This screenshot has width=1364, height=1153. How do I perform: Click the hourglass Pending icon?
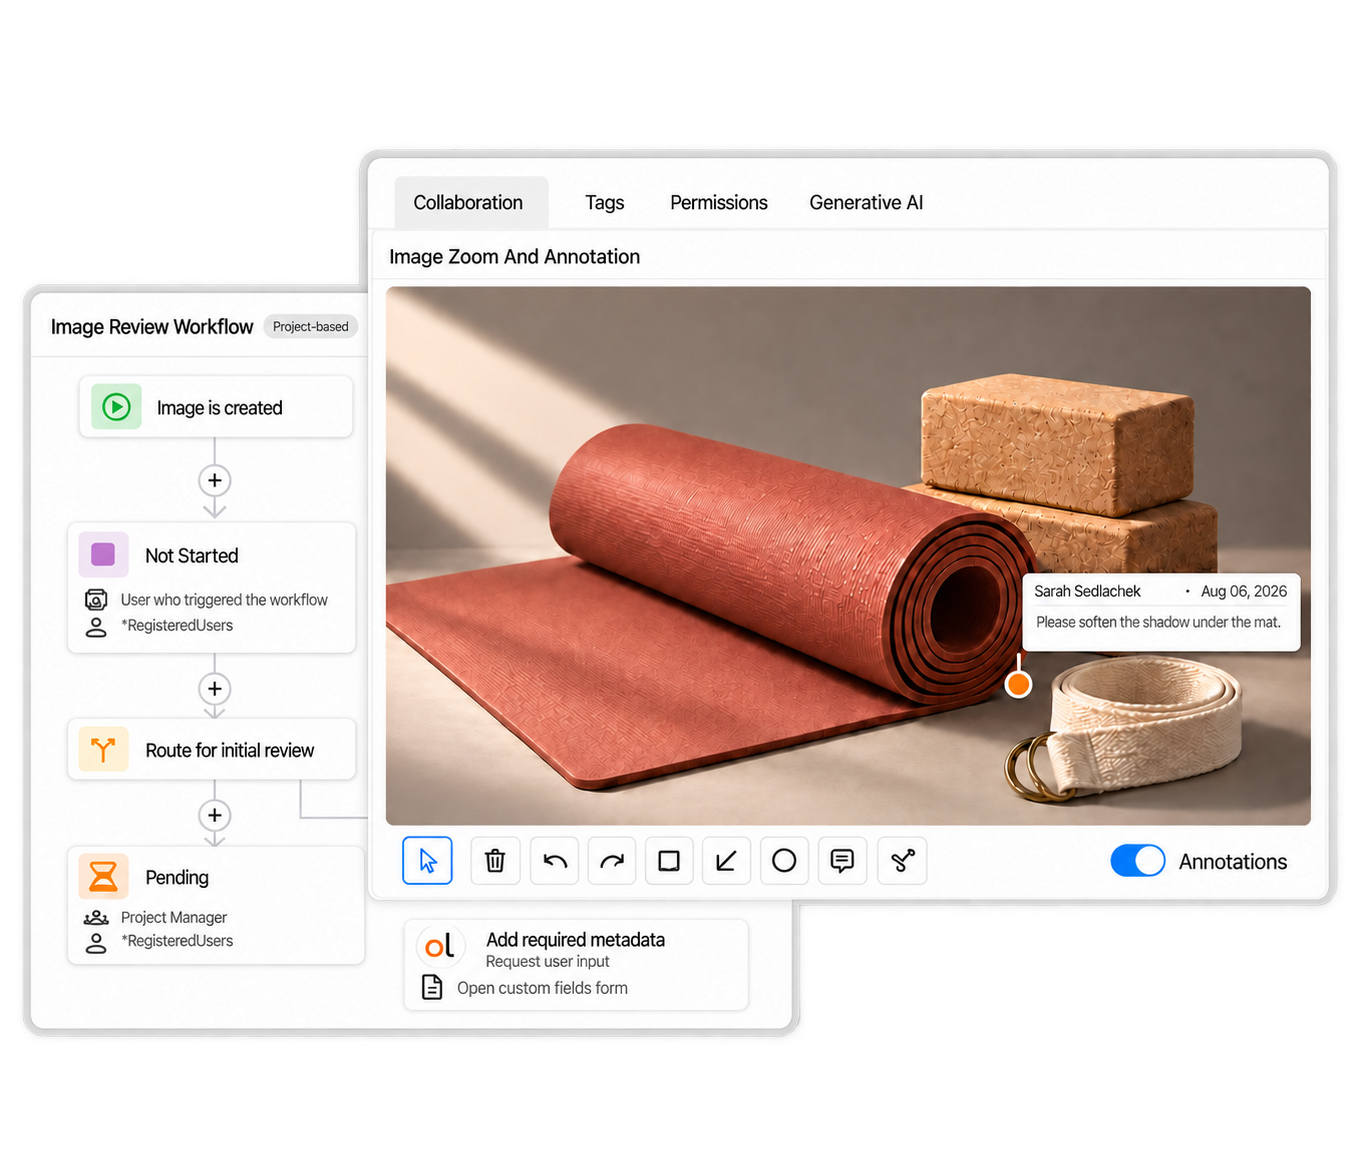point(103,876)
